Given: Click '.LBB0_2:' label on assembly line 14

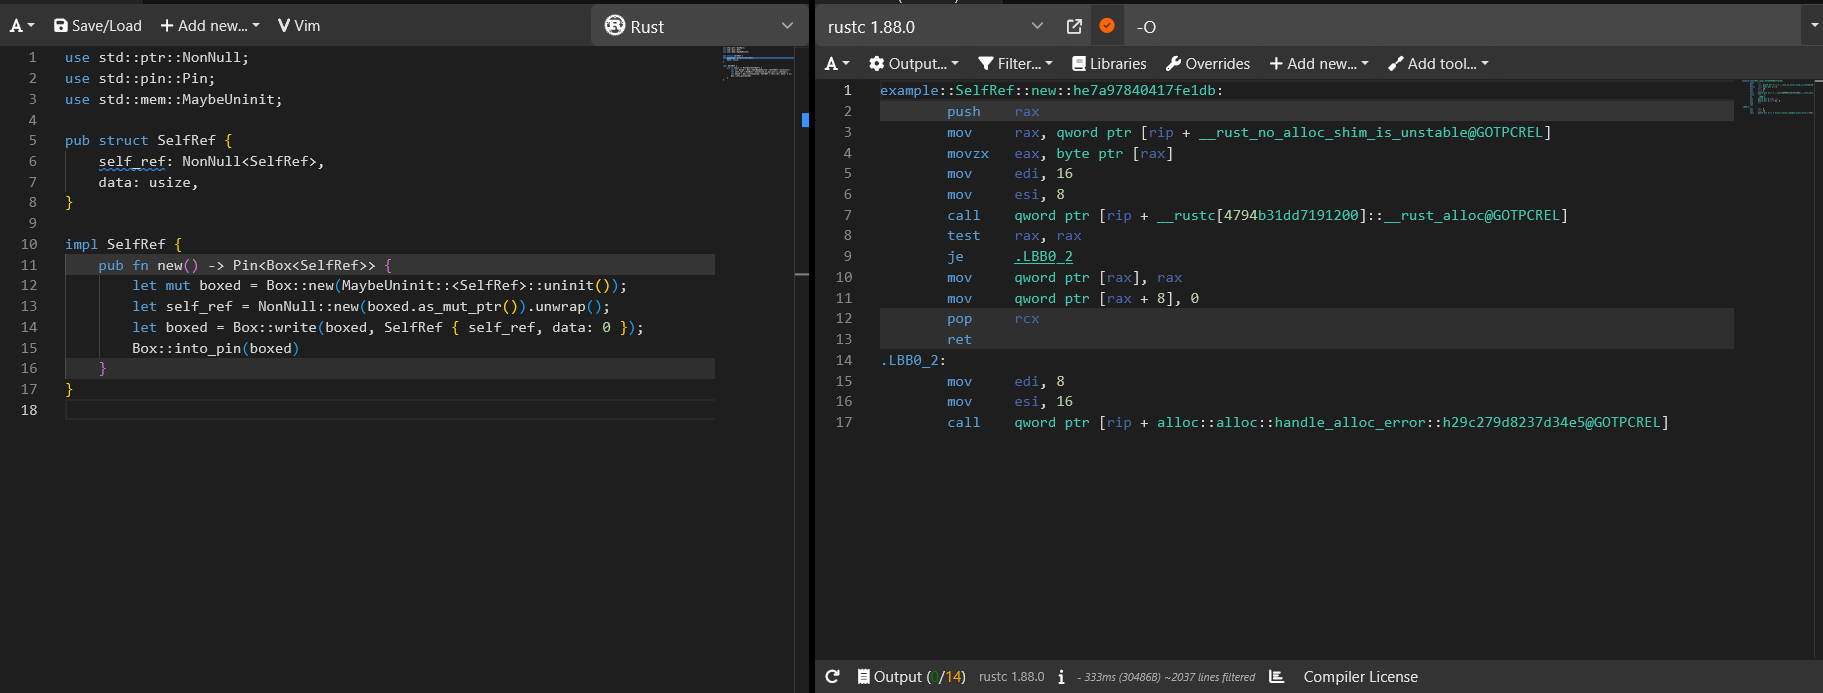Looking at the screenshot, I should (913, 361).
